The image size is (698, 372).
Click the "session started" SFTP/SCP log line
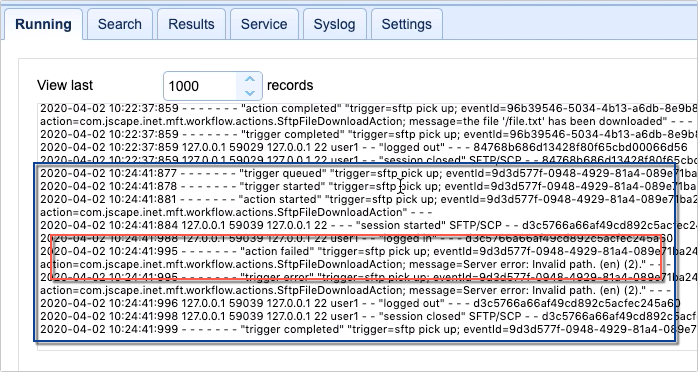pos(369,225)
